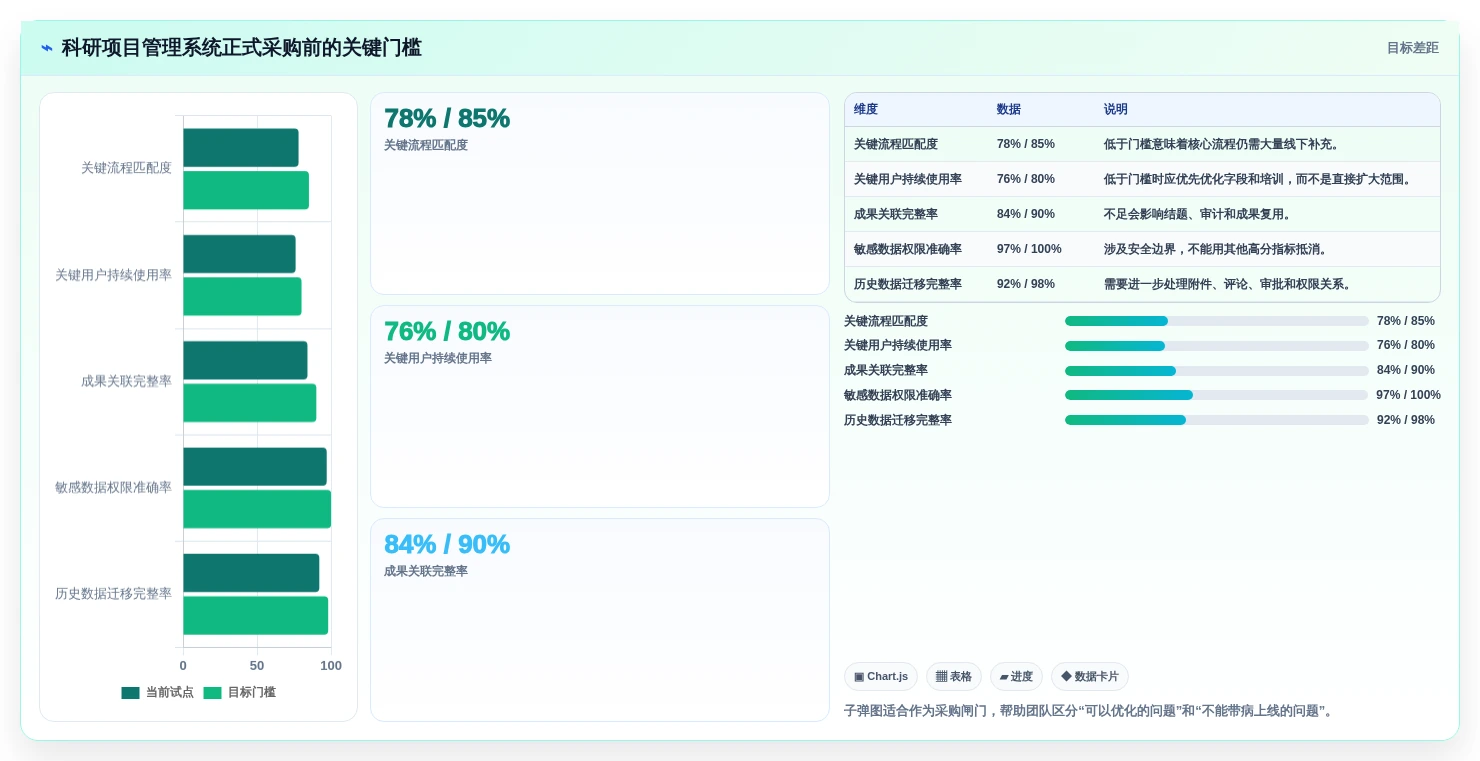Click the 数据卡片 tag chip
1480x761 pixels.
click(x=1090, y=677)
